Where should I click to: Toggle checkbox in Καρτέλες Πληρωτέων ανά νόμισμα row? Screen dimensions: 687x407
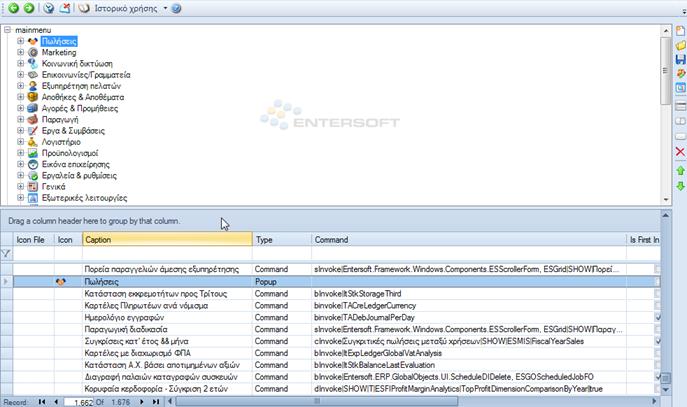pos(658,305)
